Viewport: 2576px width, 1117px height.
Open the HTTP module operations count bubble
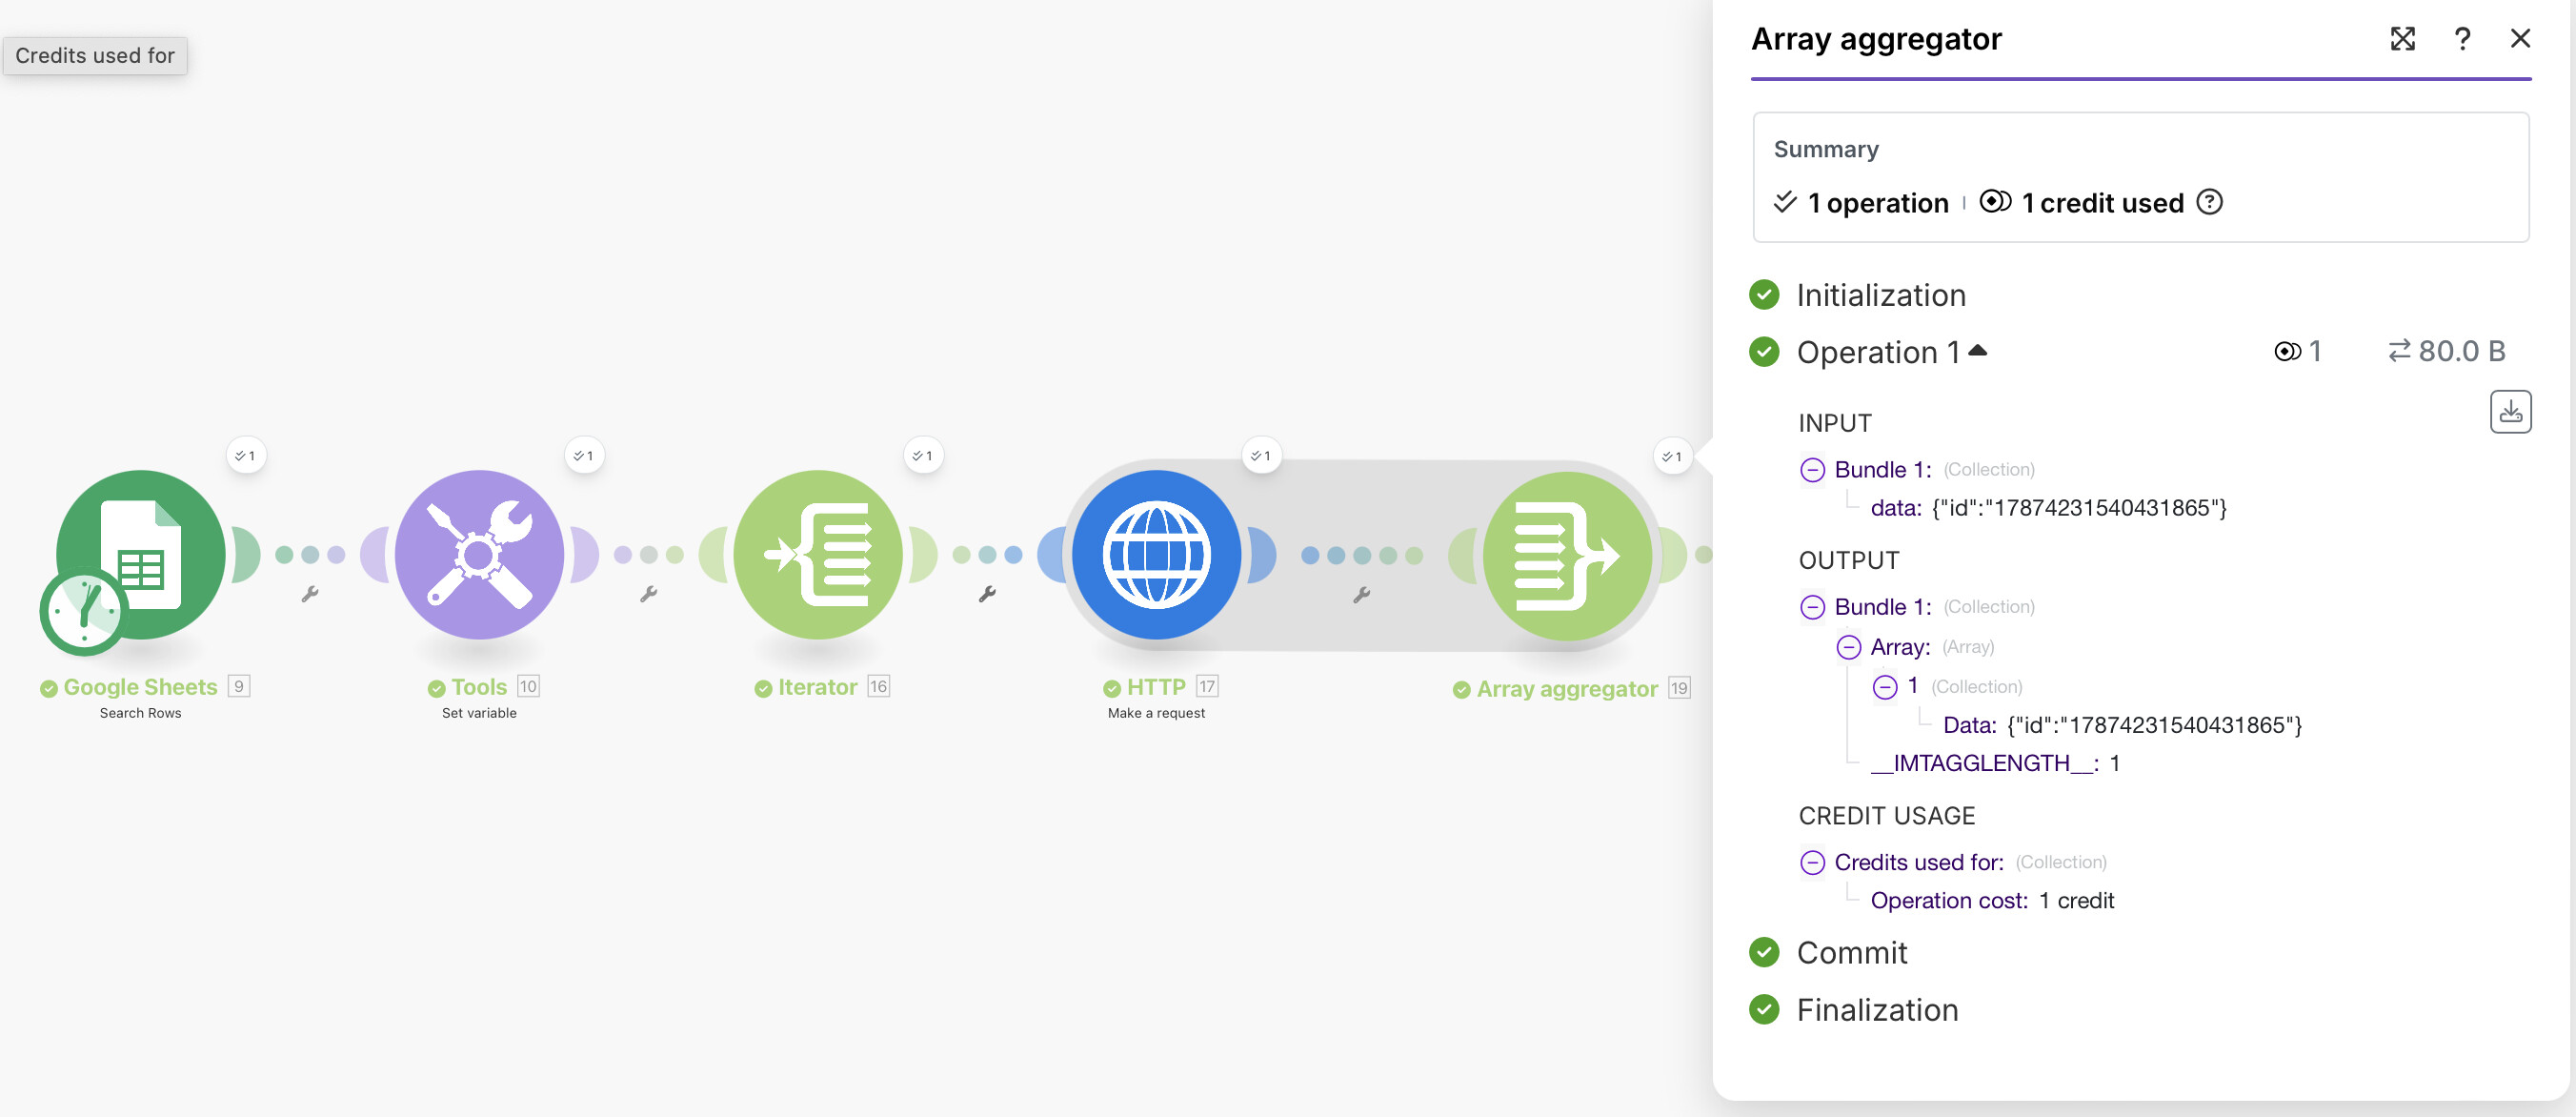click(1261, 456)
